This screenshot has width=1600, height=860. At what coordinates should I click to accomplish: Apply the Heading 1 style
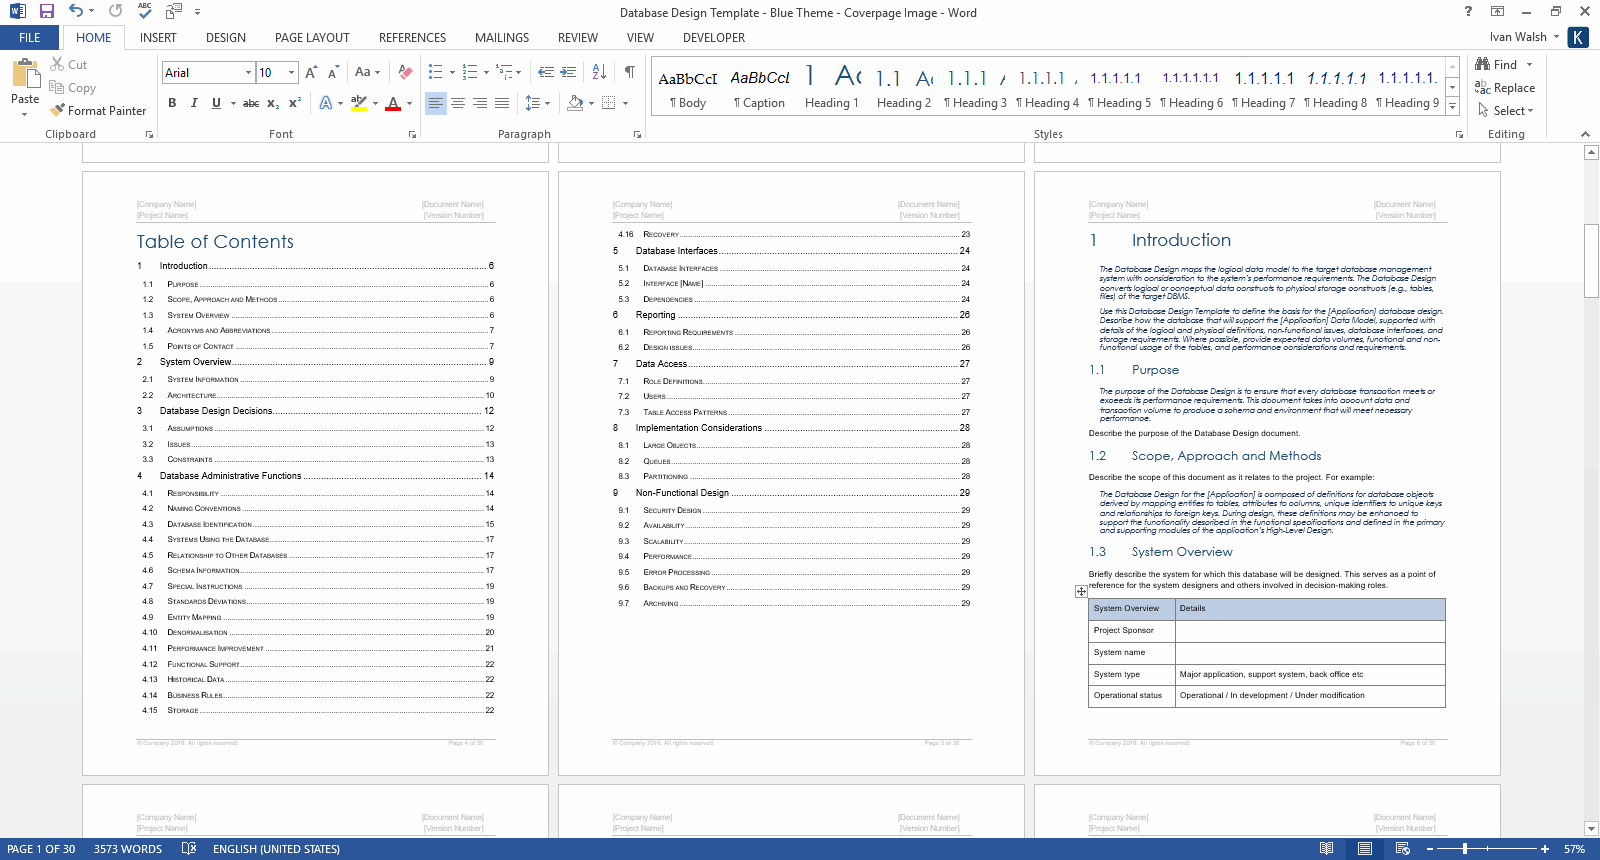point(831,87)
